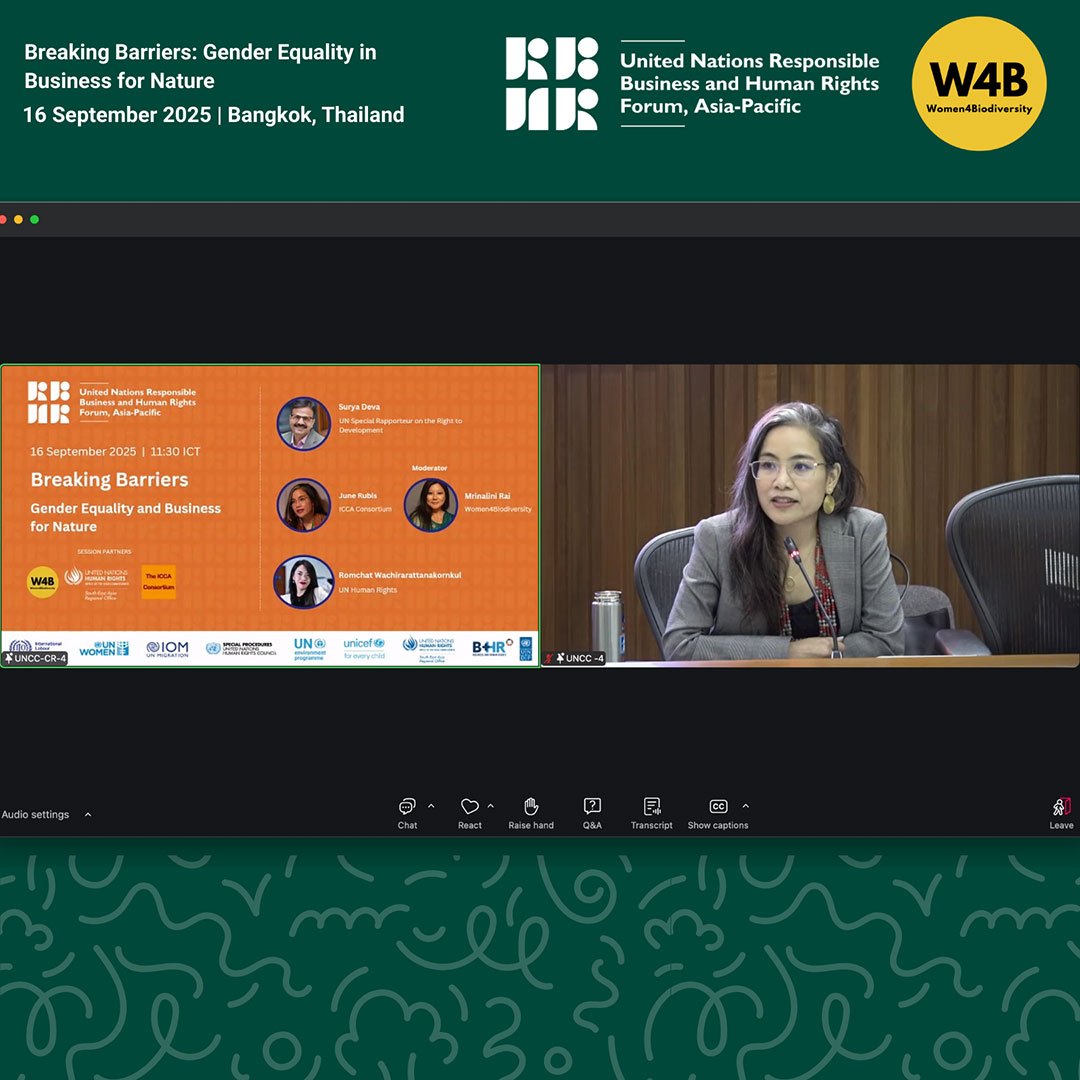Expand the Audio settings chevron
The image size is (1080, 1080).
click(x=88, y=815)
